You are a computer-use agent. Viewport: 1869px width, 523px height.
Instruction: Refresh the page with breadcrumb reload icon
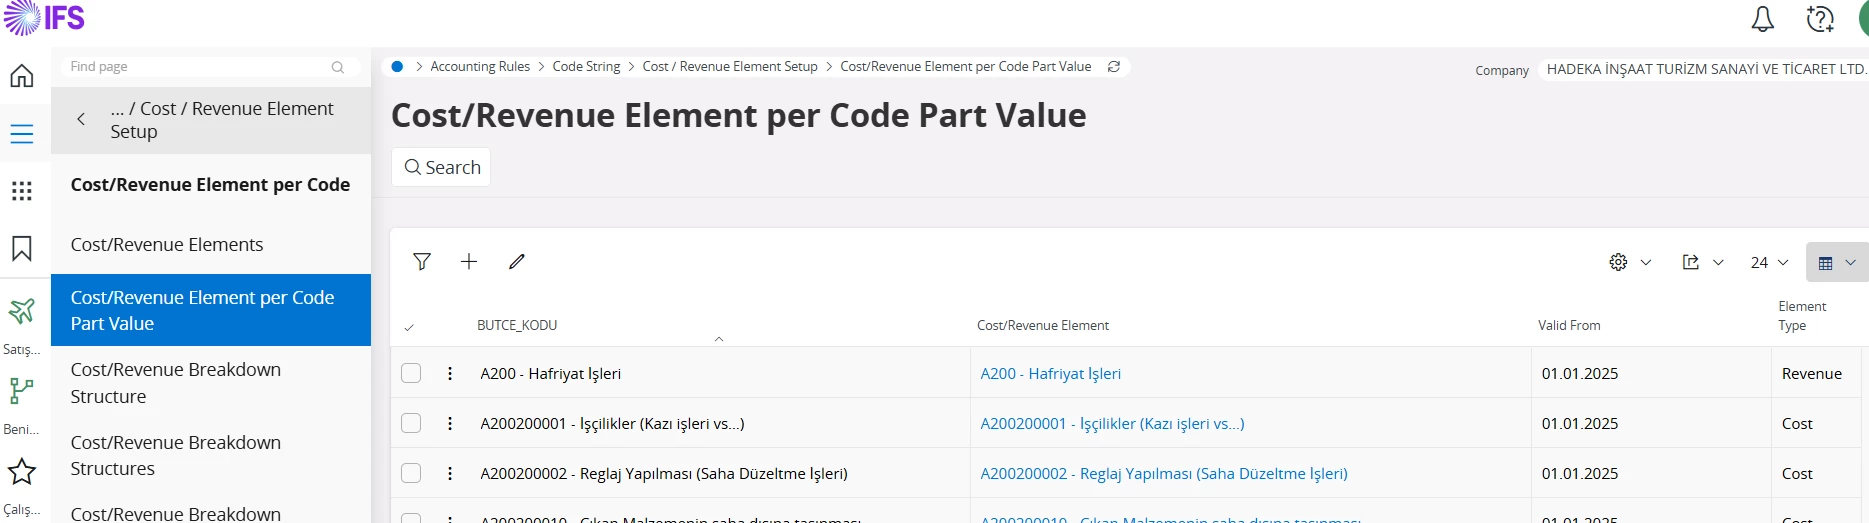[x=1114, y=67]
